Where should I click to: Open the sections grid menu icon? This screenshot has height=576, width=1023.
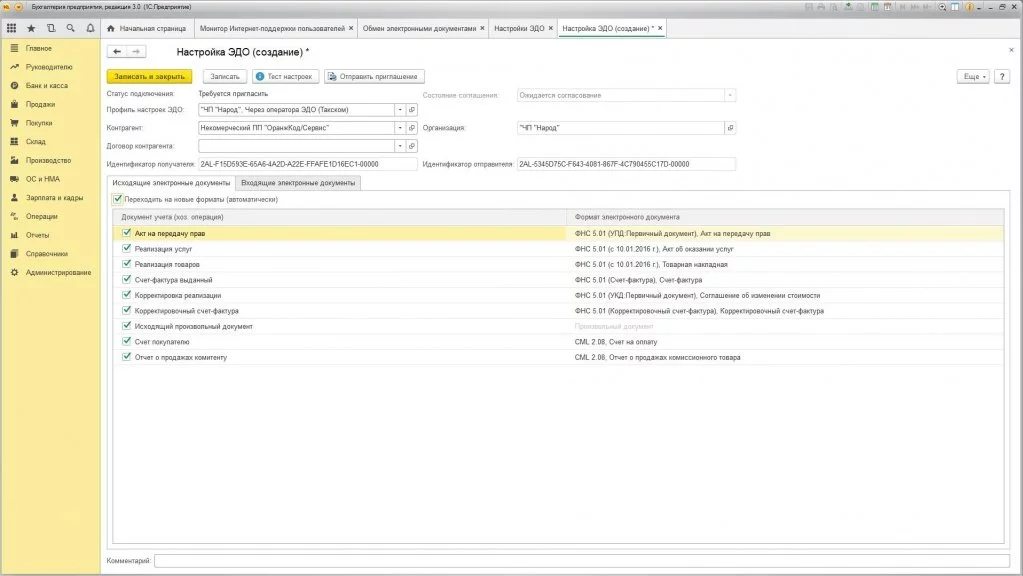pyautogui.click(x=12, y=28)
